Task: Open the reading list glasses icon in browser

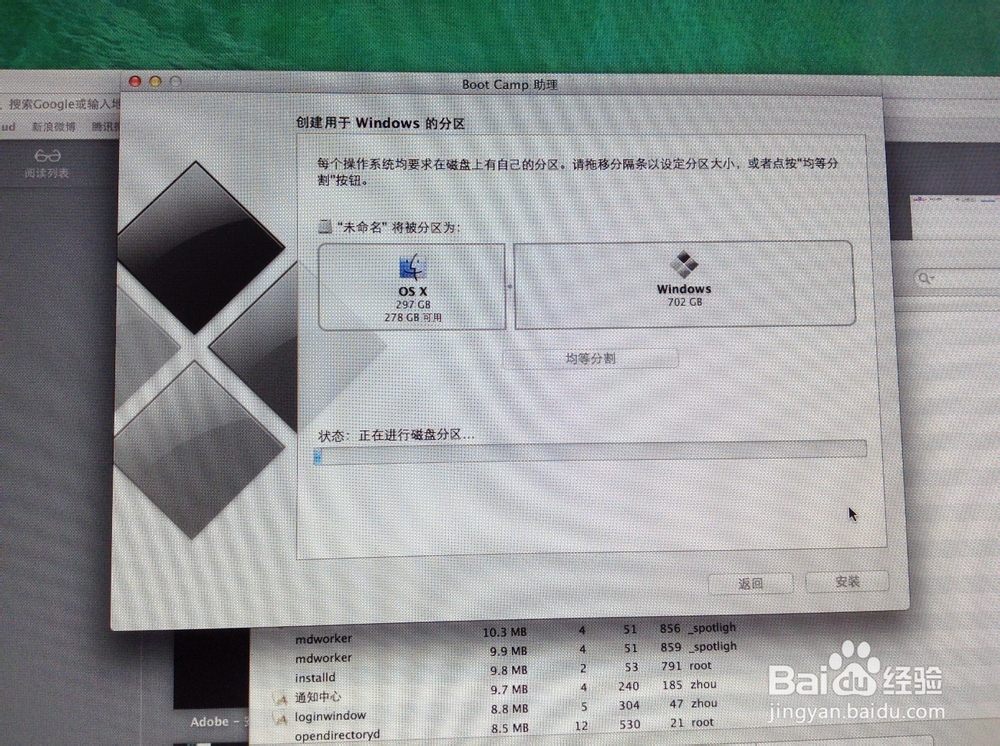Action: [x=47, y=156]
